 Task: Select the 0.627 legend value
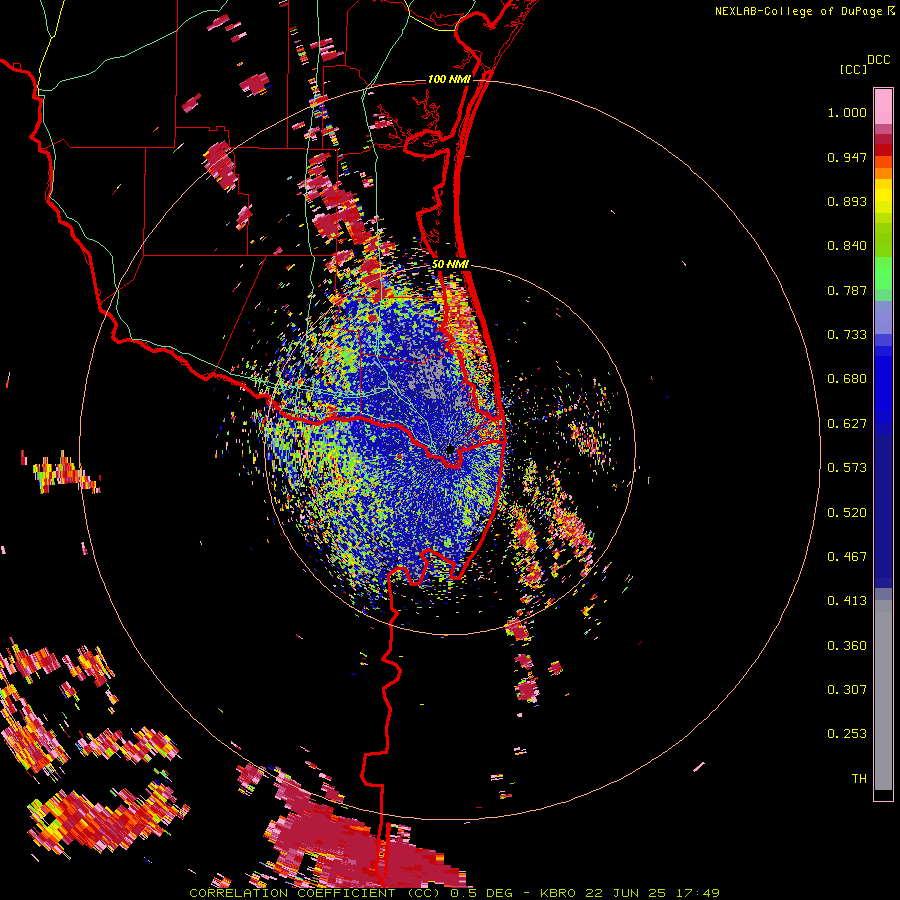[x=847, y=424]
